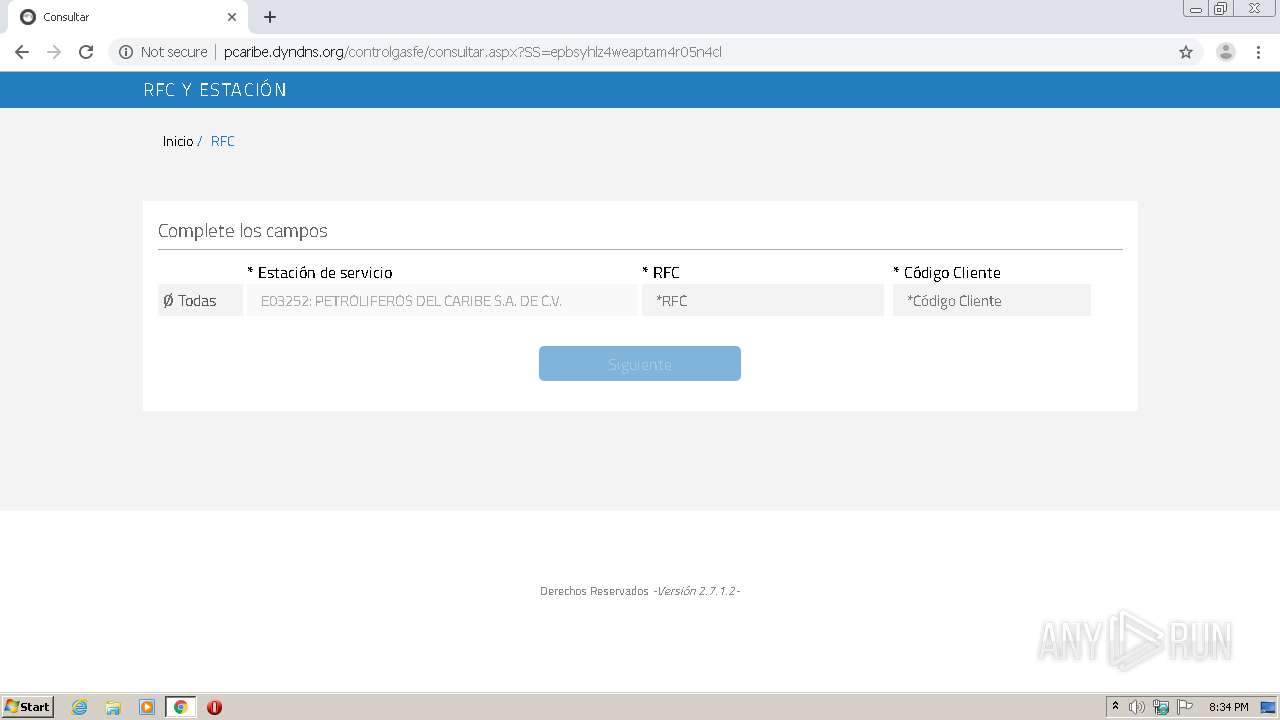Click the browser Back arrow
The width and height of the screenshot is (1280, 720).
tap(22, 52)
